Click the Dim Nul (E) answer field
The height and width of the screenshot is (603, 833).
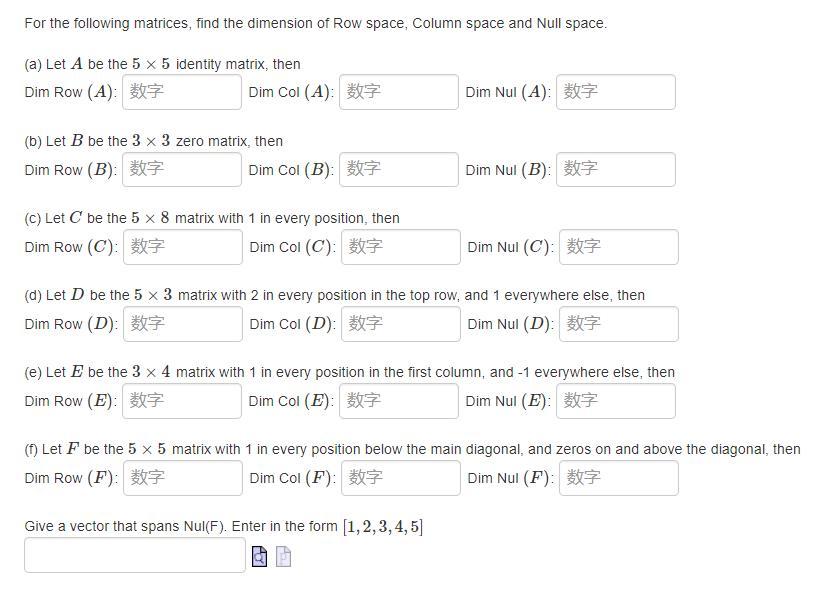[616, 400]
